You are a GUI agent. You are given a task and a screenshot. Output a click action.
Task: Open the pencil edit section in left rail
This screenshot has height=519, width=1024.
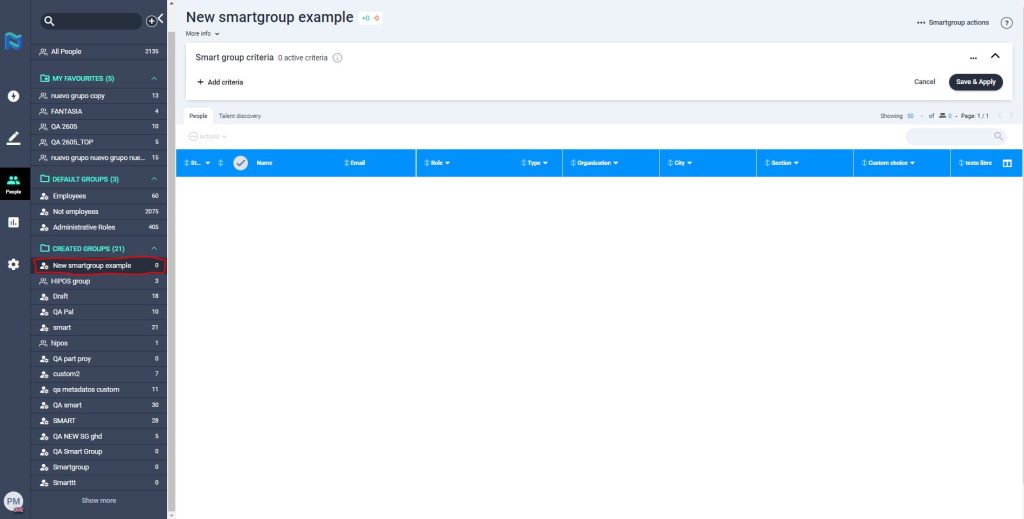pyautogui.click(x=14, y=138)
